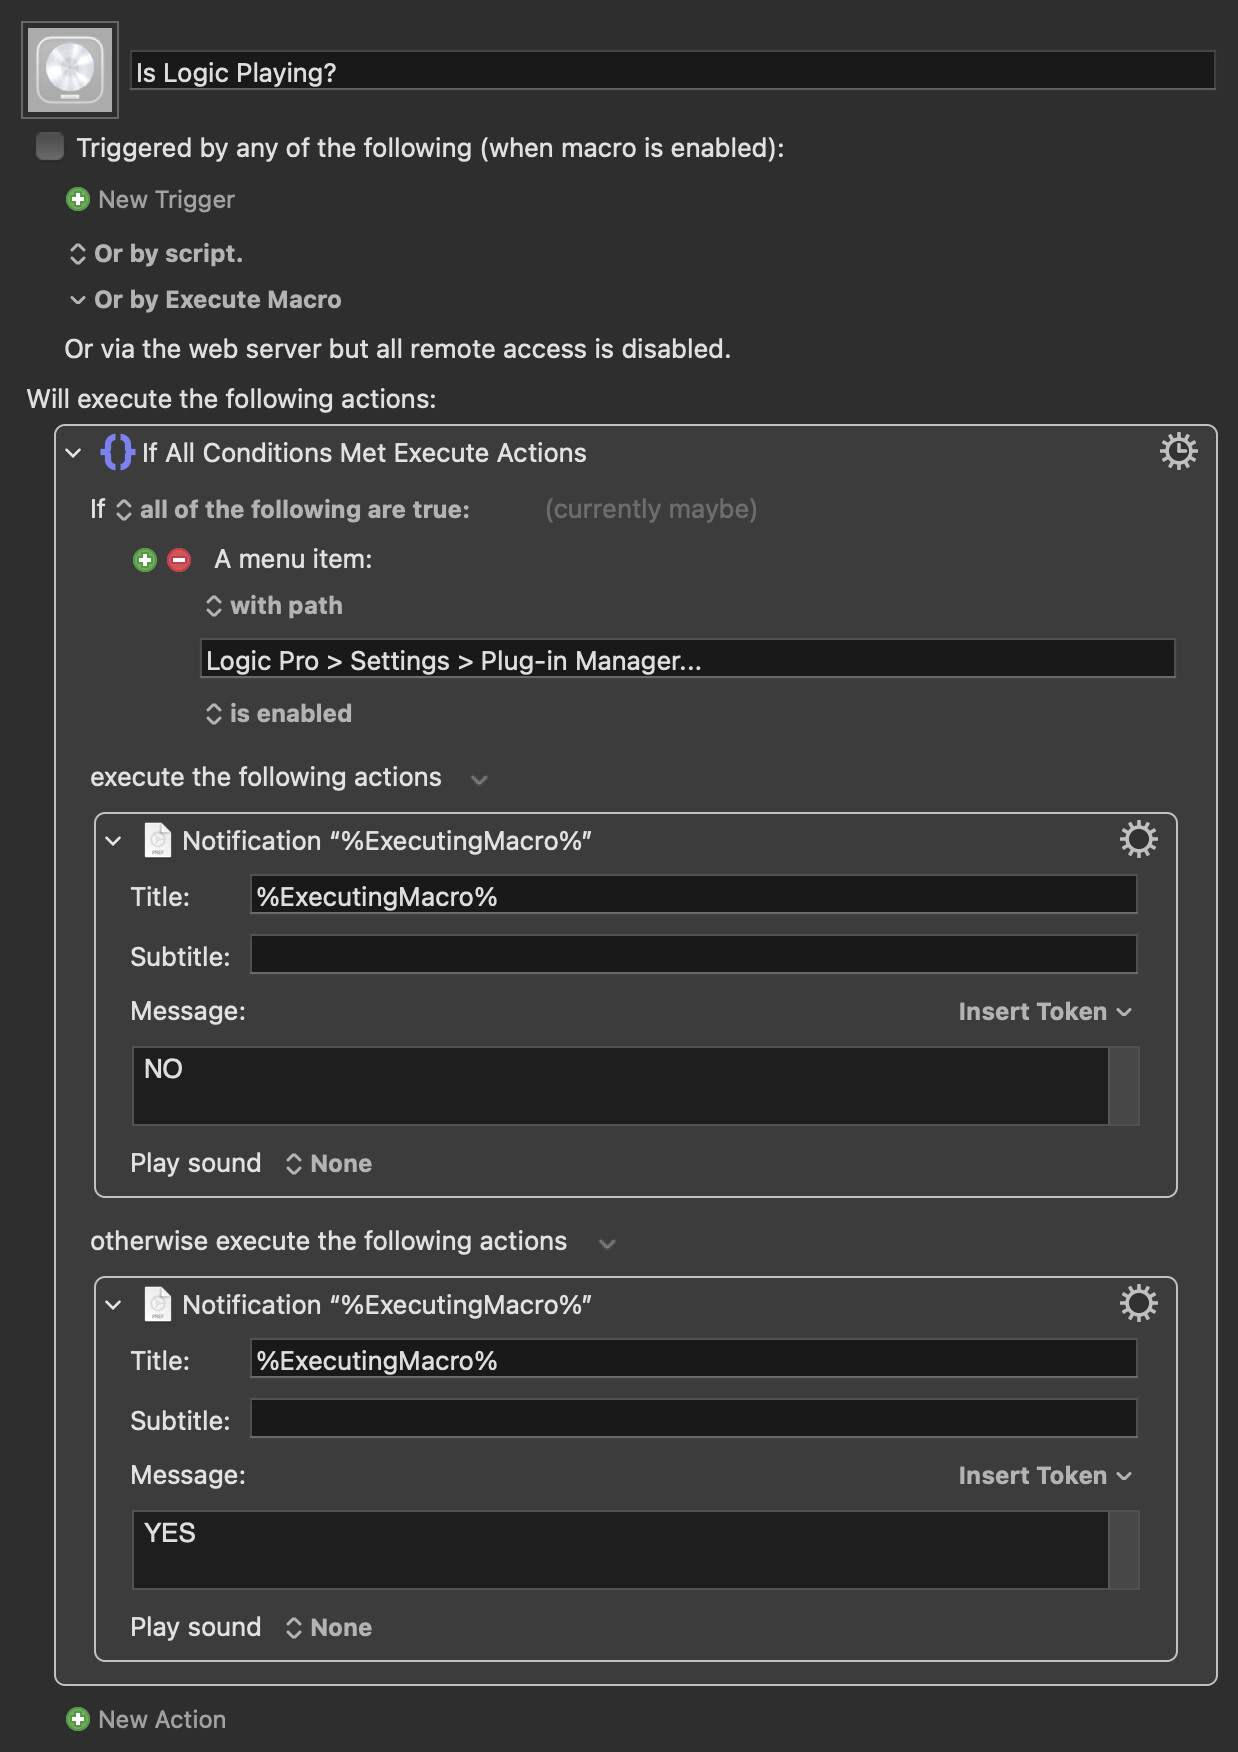The image size is (1238, 1752).
Task: Collapse the Or by Execute Macro section
Action: [77, 300]
